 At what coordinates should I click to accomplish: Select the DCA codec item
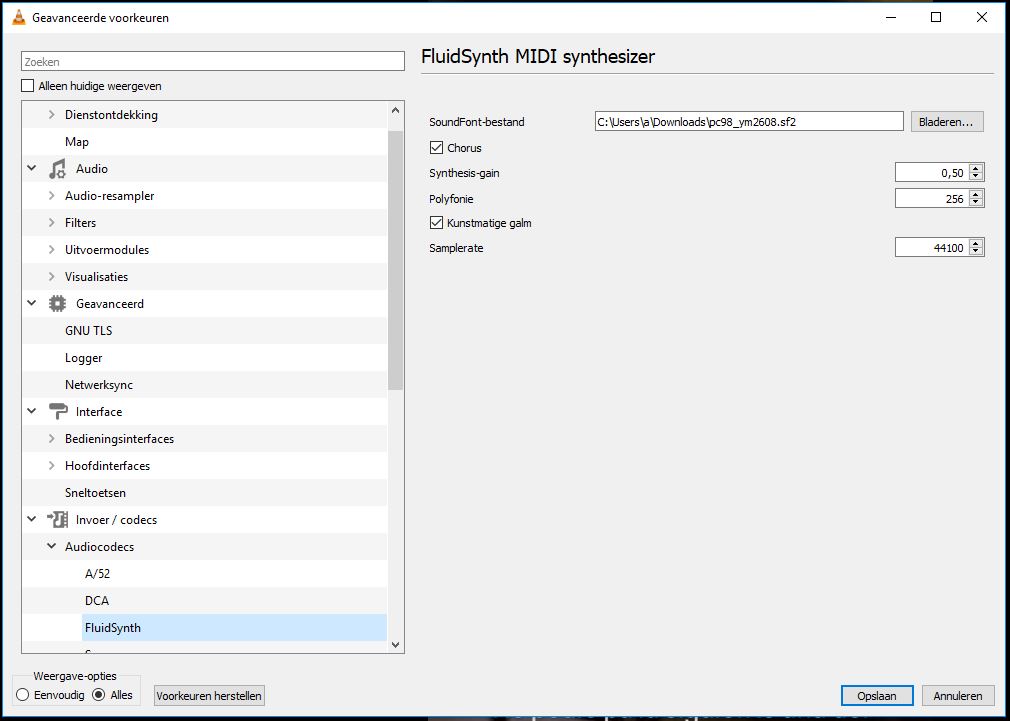pos(97,601)
